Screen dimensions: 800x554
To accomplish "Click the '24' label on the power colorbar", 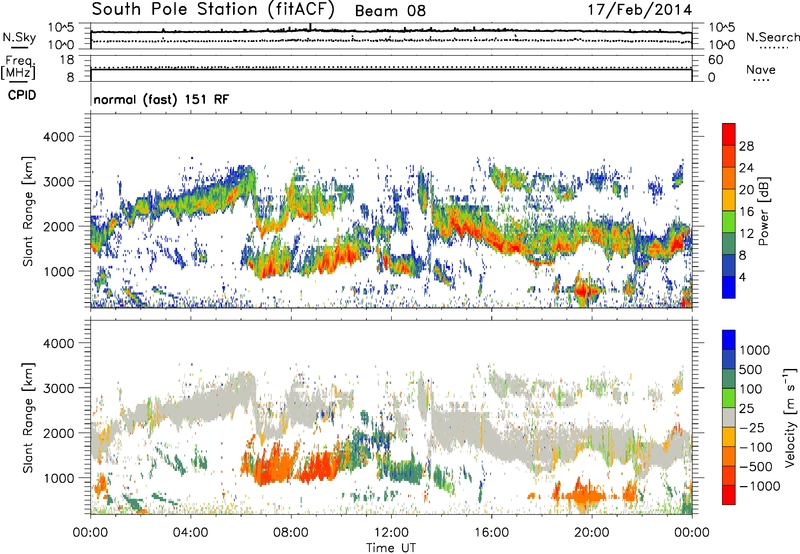I will click(x=746, y=168).
